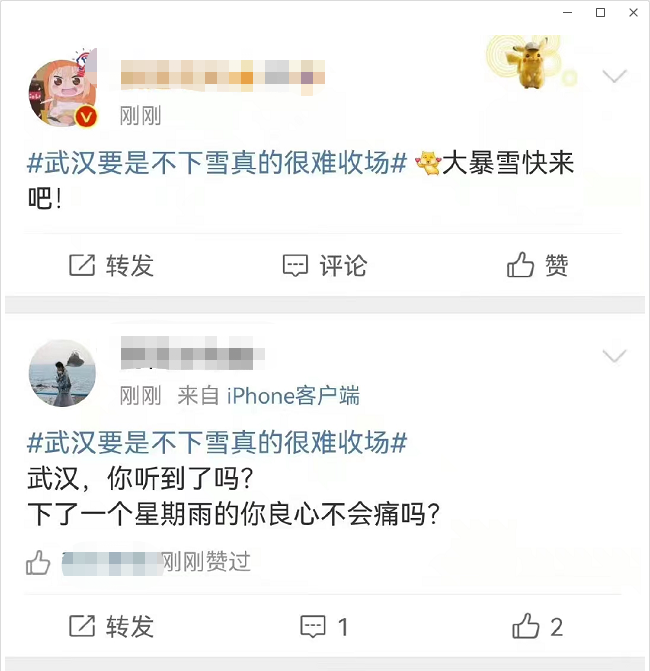This screenshot has height=671, width=650.
Task: Expand the first post's chevron menu
Action: point(614,76)
